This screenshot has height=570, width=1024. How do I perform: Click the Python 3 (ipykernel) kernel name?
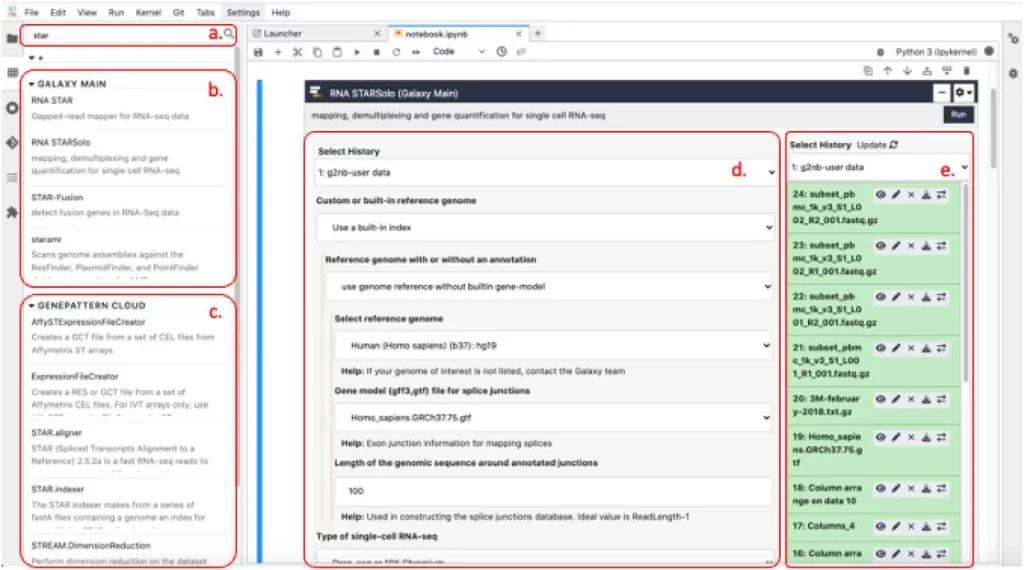pyautogui.click(x=936, y=52)
